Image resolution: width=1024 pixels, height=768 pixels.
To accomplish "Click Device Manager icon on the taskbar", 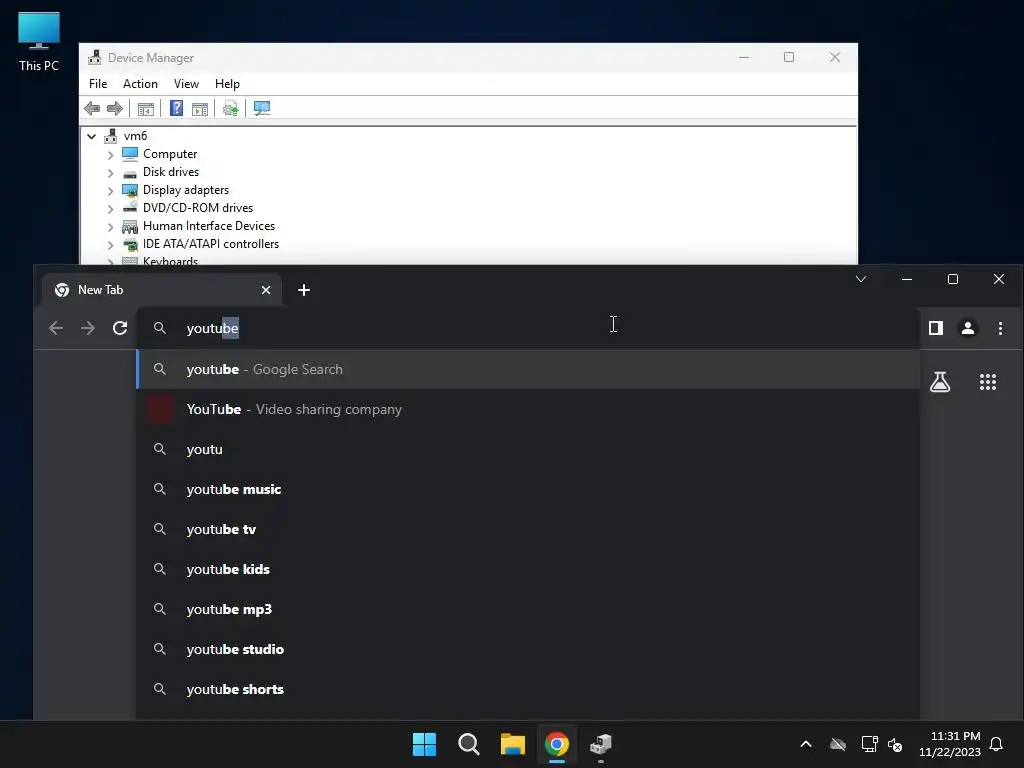I will click(x=601, y=744).
